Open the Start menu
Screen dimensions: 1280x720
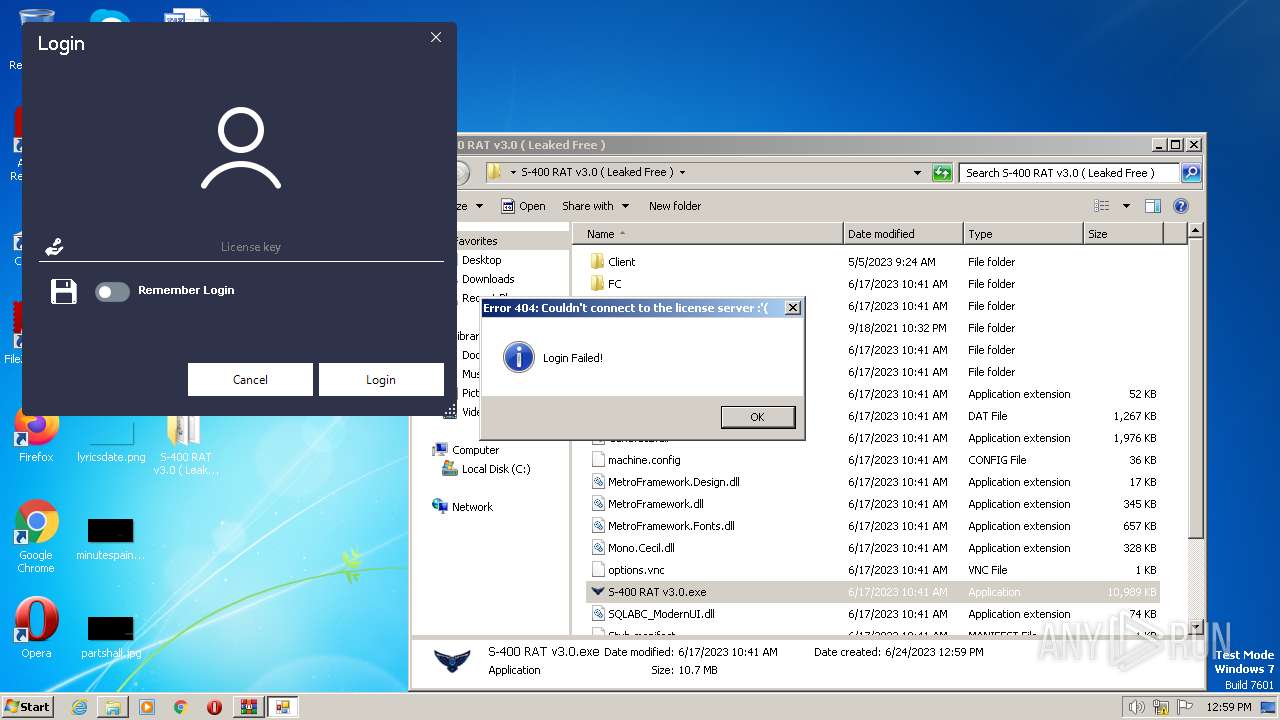pos(28,706)
